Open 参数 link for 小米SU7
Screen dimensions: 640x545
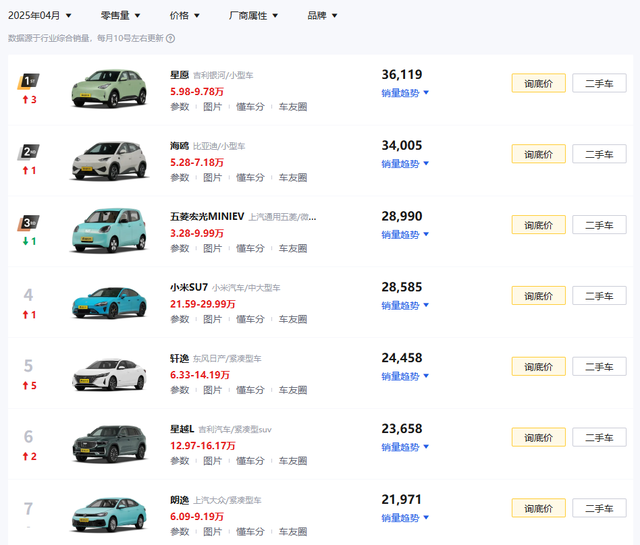(x=179, y=320)
